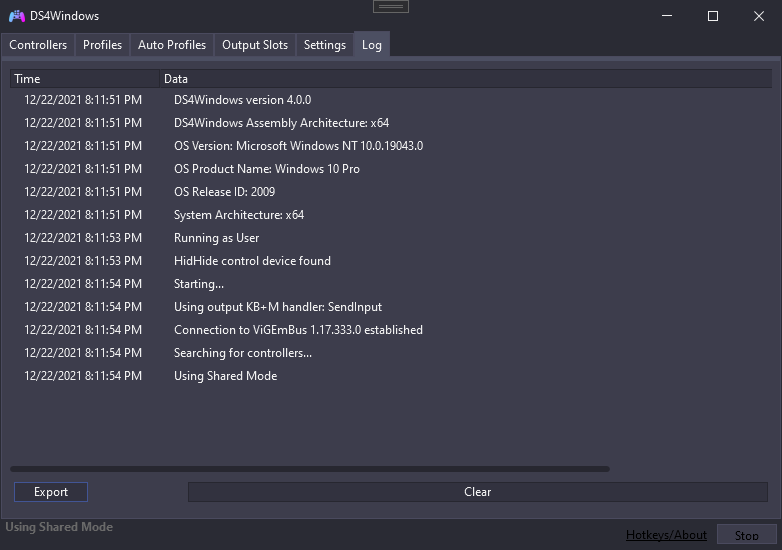Select the 'Running as User' log entry
Image resolution: width=782 pixels, height=550 pixels.
point(391,238)
